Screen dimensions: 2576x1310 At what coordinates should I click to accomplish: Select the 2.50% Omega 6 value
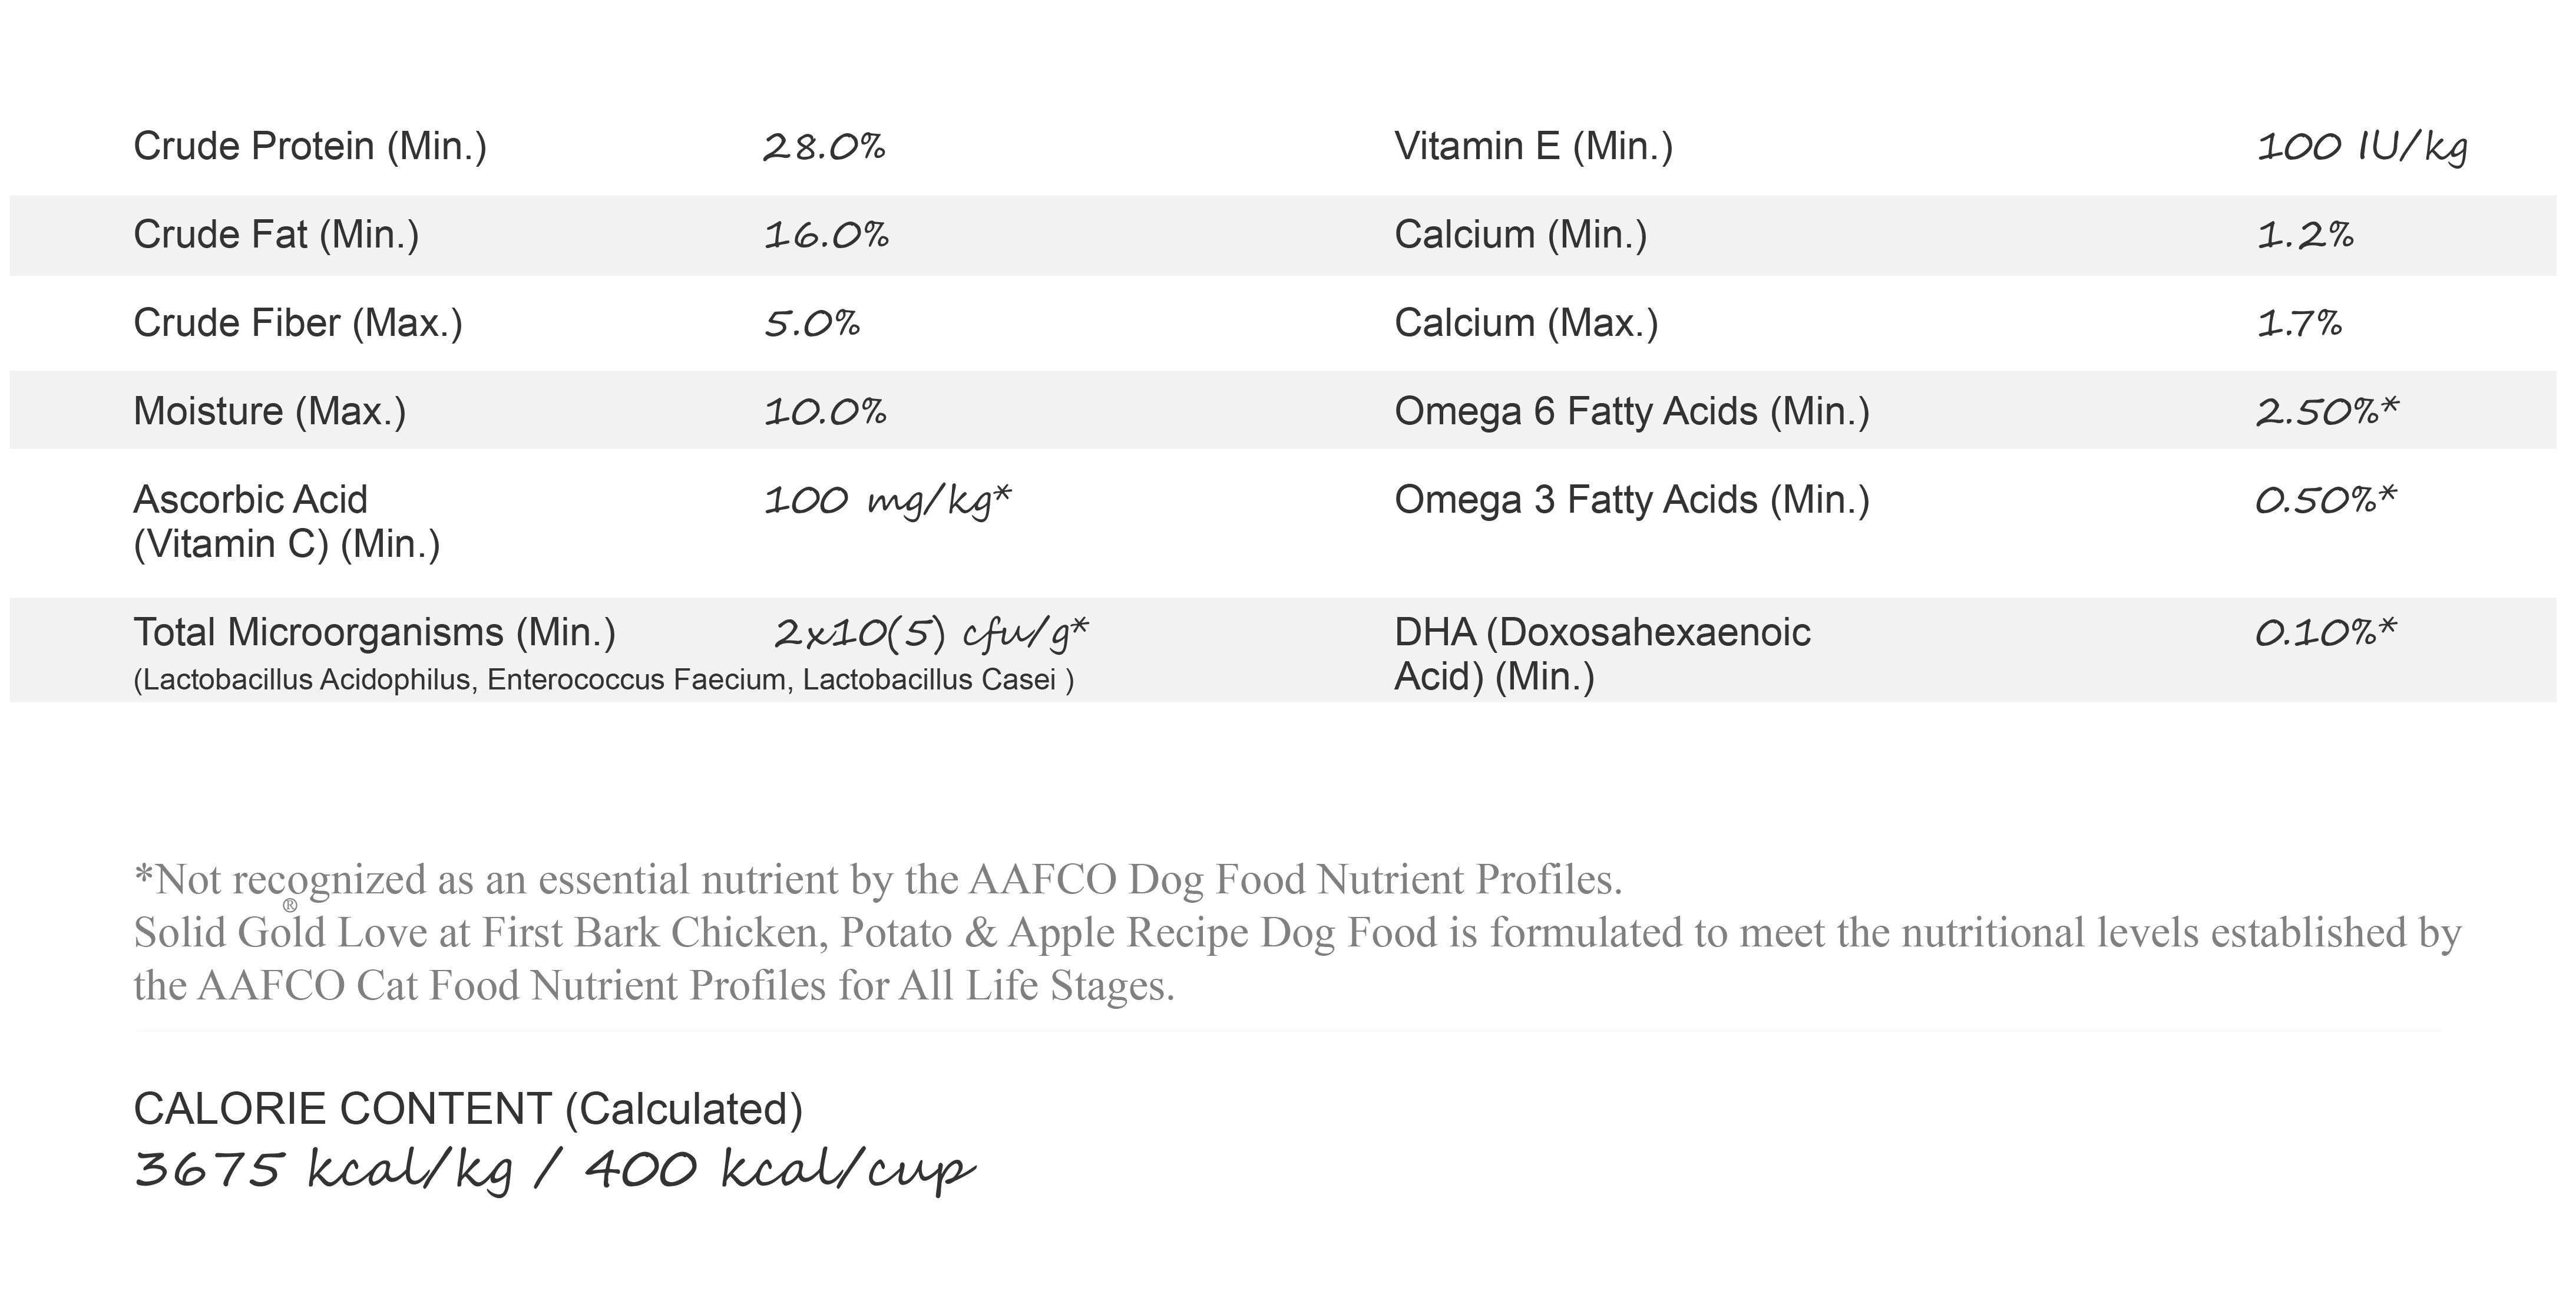(2327, 412)
